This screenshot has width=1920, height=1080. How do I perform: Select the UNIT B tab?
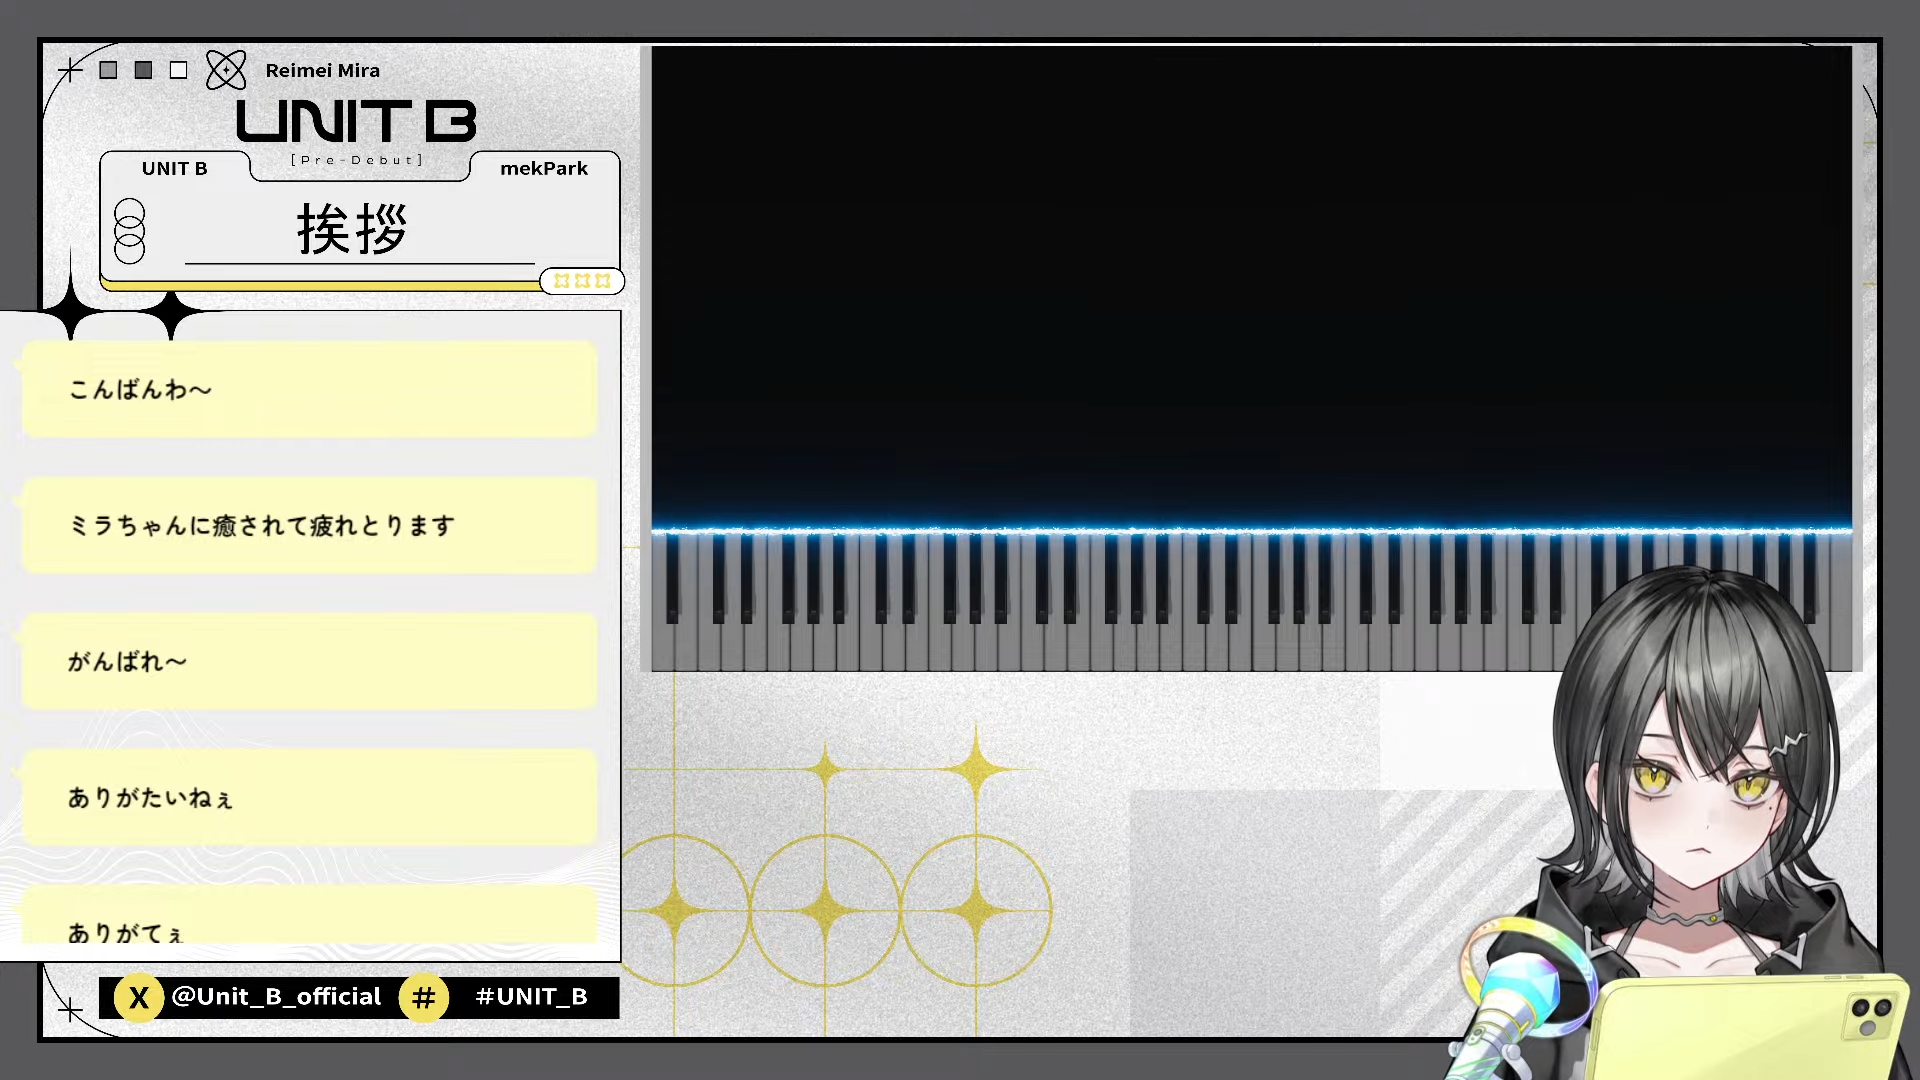click(174, 168)
